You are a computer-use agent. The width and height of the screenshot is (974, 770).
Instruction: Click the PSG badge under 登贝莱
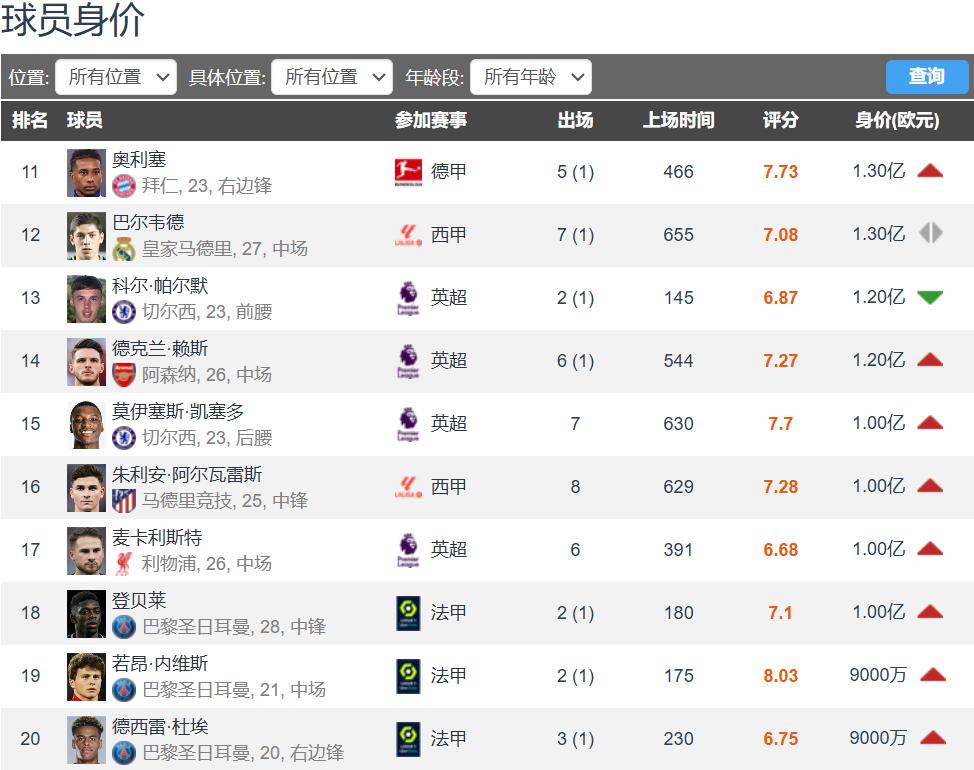pos(124,627)
